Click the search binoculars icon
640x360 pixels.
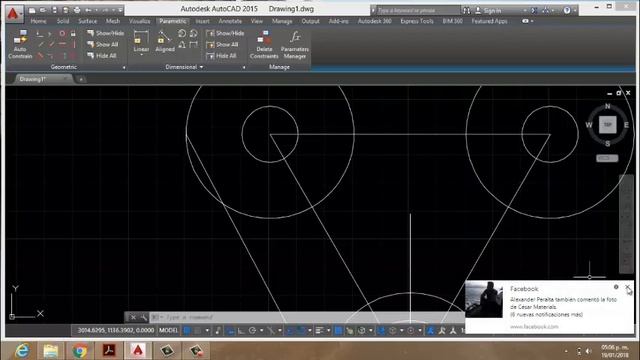(x=467, y=10)
